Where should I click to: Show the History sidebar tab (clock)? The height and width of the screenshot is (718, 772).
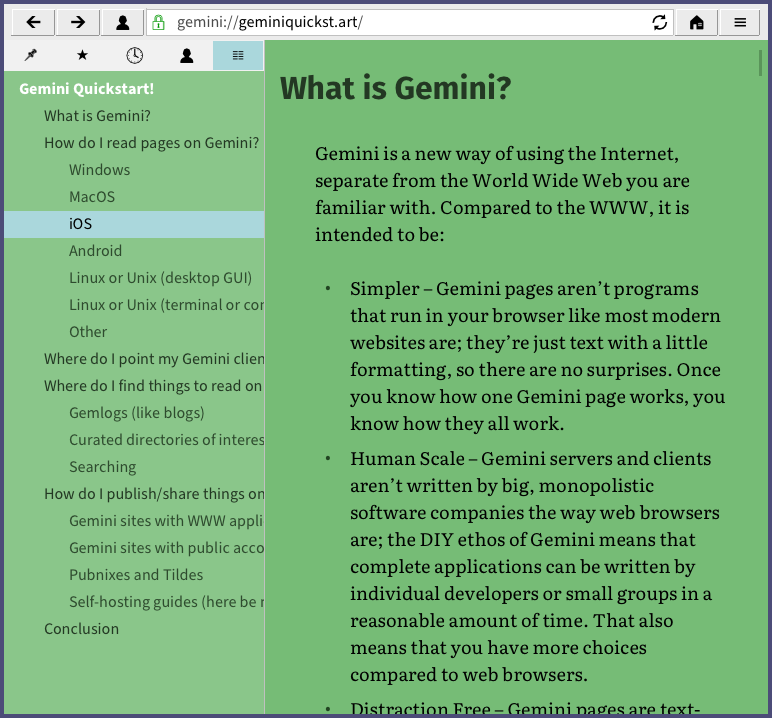point(134,56)
